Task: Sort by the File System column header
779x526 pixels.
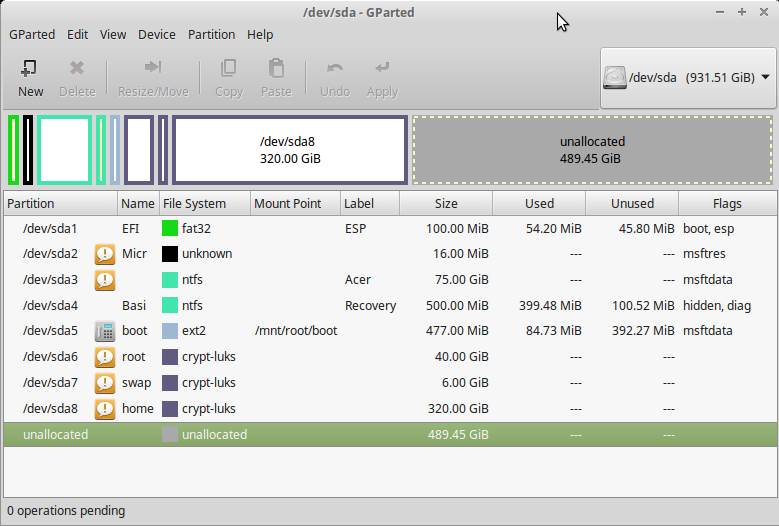Action: click(x=205, y=204)
